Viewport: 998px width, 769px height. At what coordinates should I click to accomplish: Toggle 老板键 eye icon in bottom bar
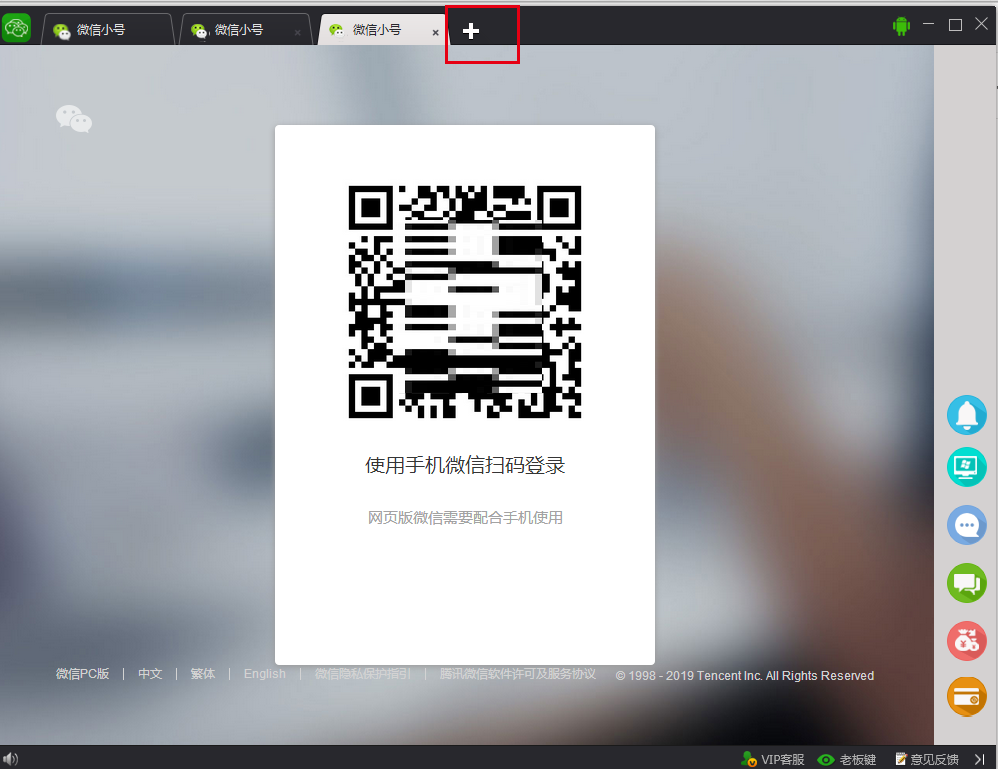click(x=848, y=759)
